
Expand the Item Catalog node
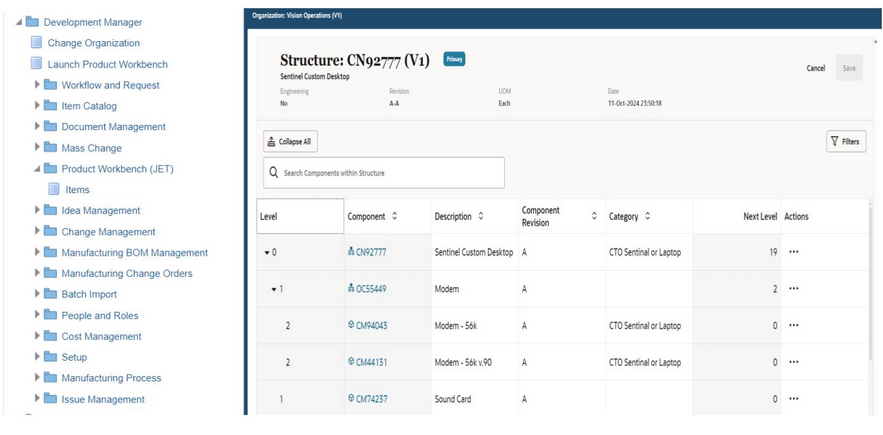coord(37,105)
